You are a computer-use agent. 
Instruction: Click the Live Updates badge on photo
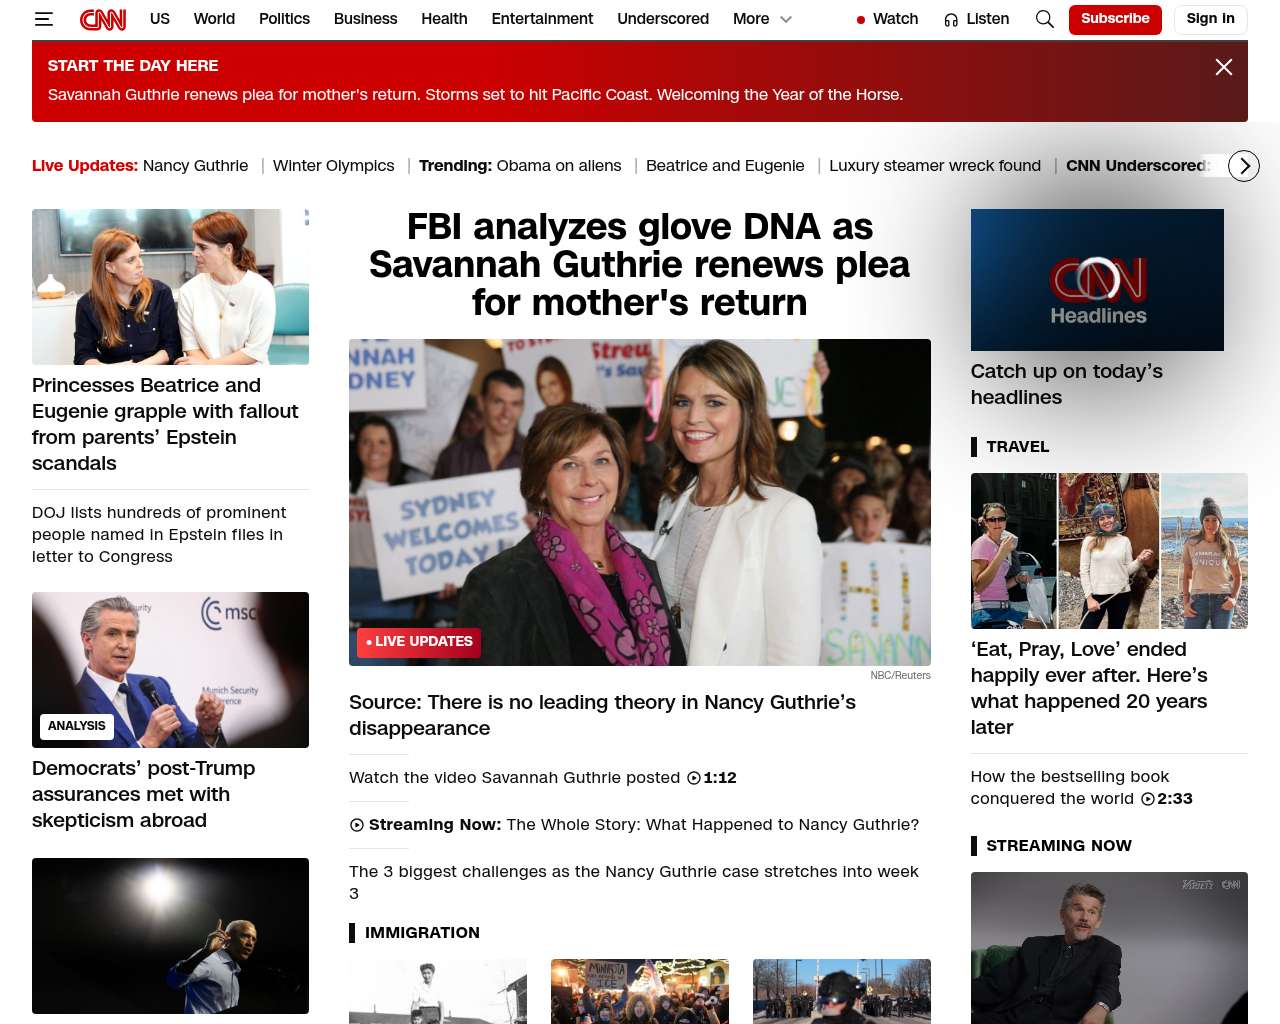[419, 642]
